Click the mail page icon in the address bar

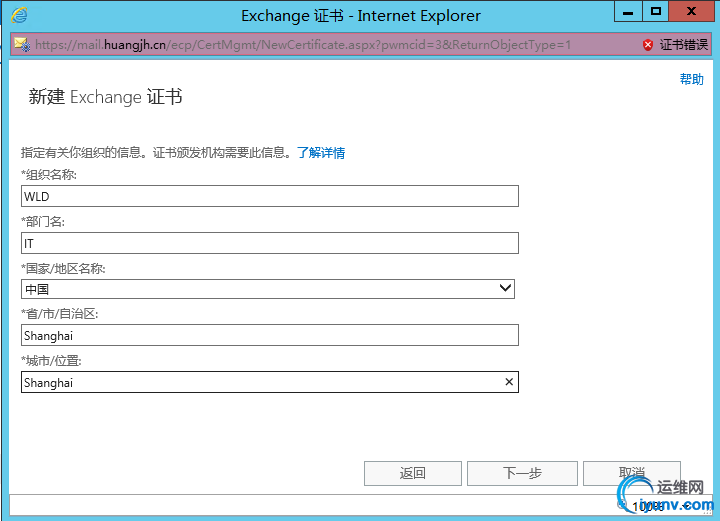pos(22,45)
